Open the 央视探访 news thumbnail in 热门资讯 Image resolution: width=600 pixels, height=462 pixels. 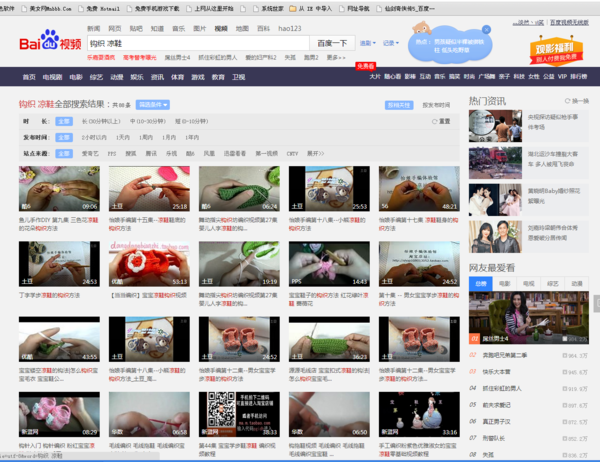tap(495, 126)
